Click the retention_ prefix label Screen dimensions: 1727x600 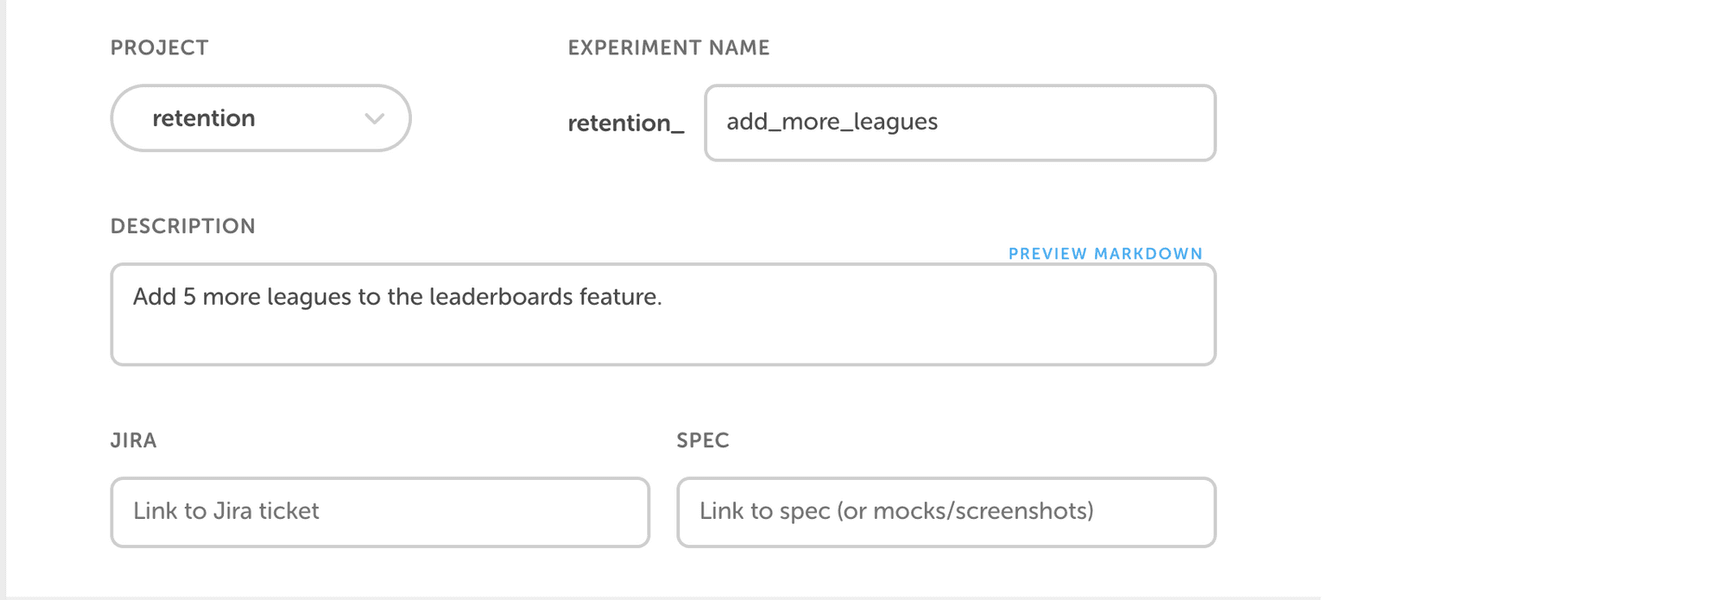[625, 123]
